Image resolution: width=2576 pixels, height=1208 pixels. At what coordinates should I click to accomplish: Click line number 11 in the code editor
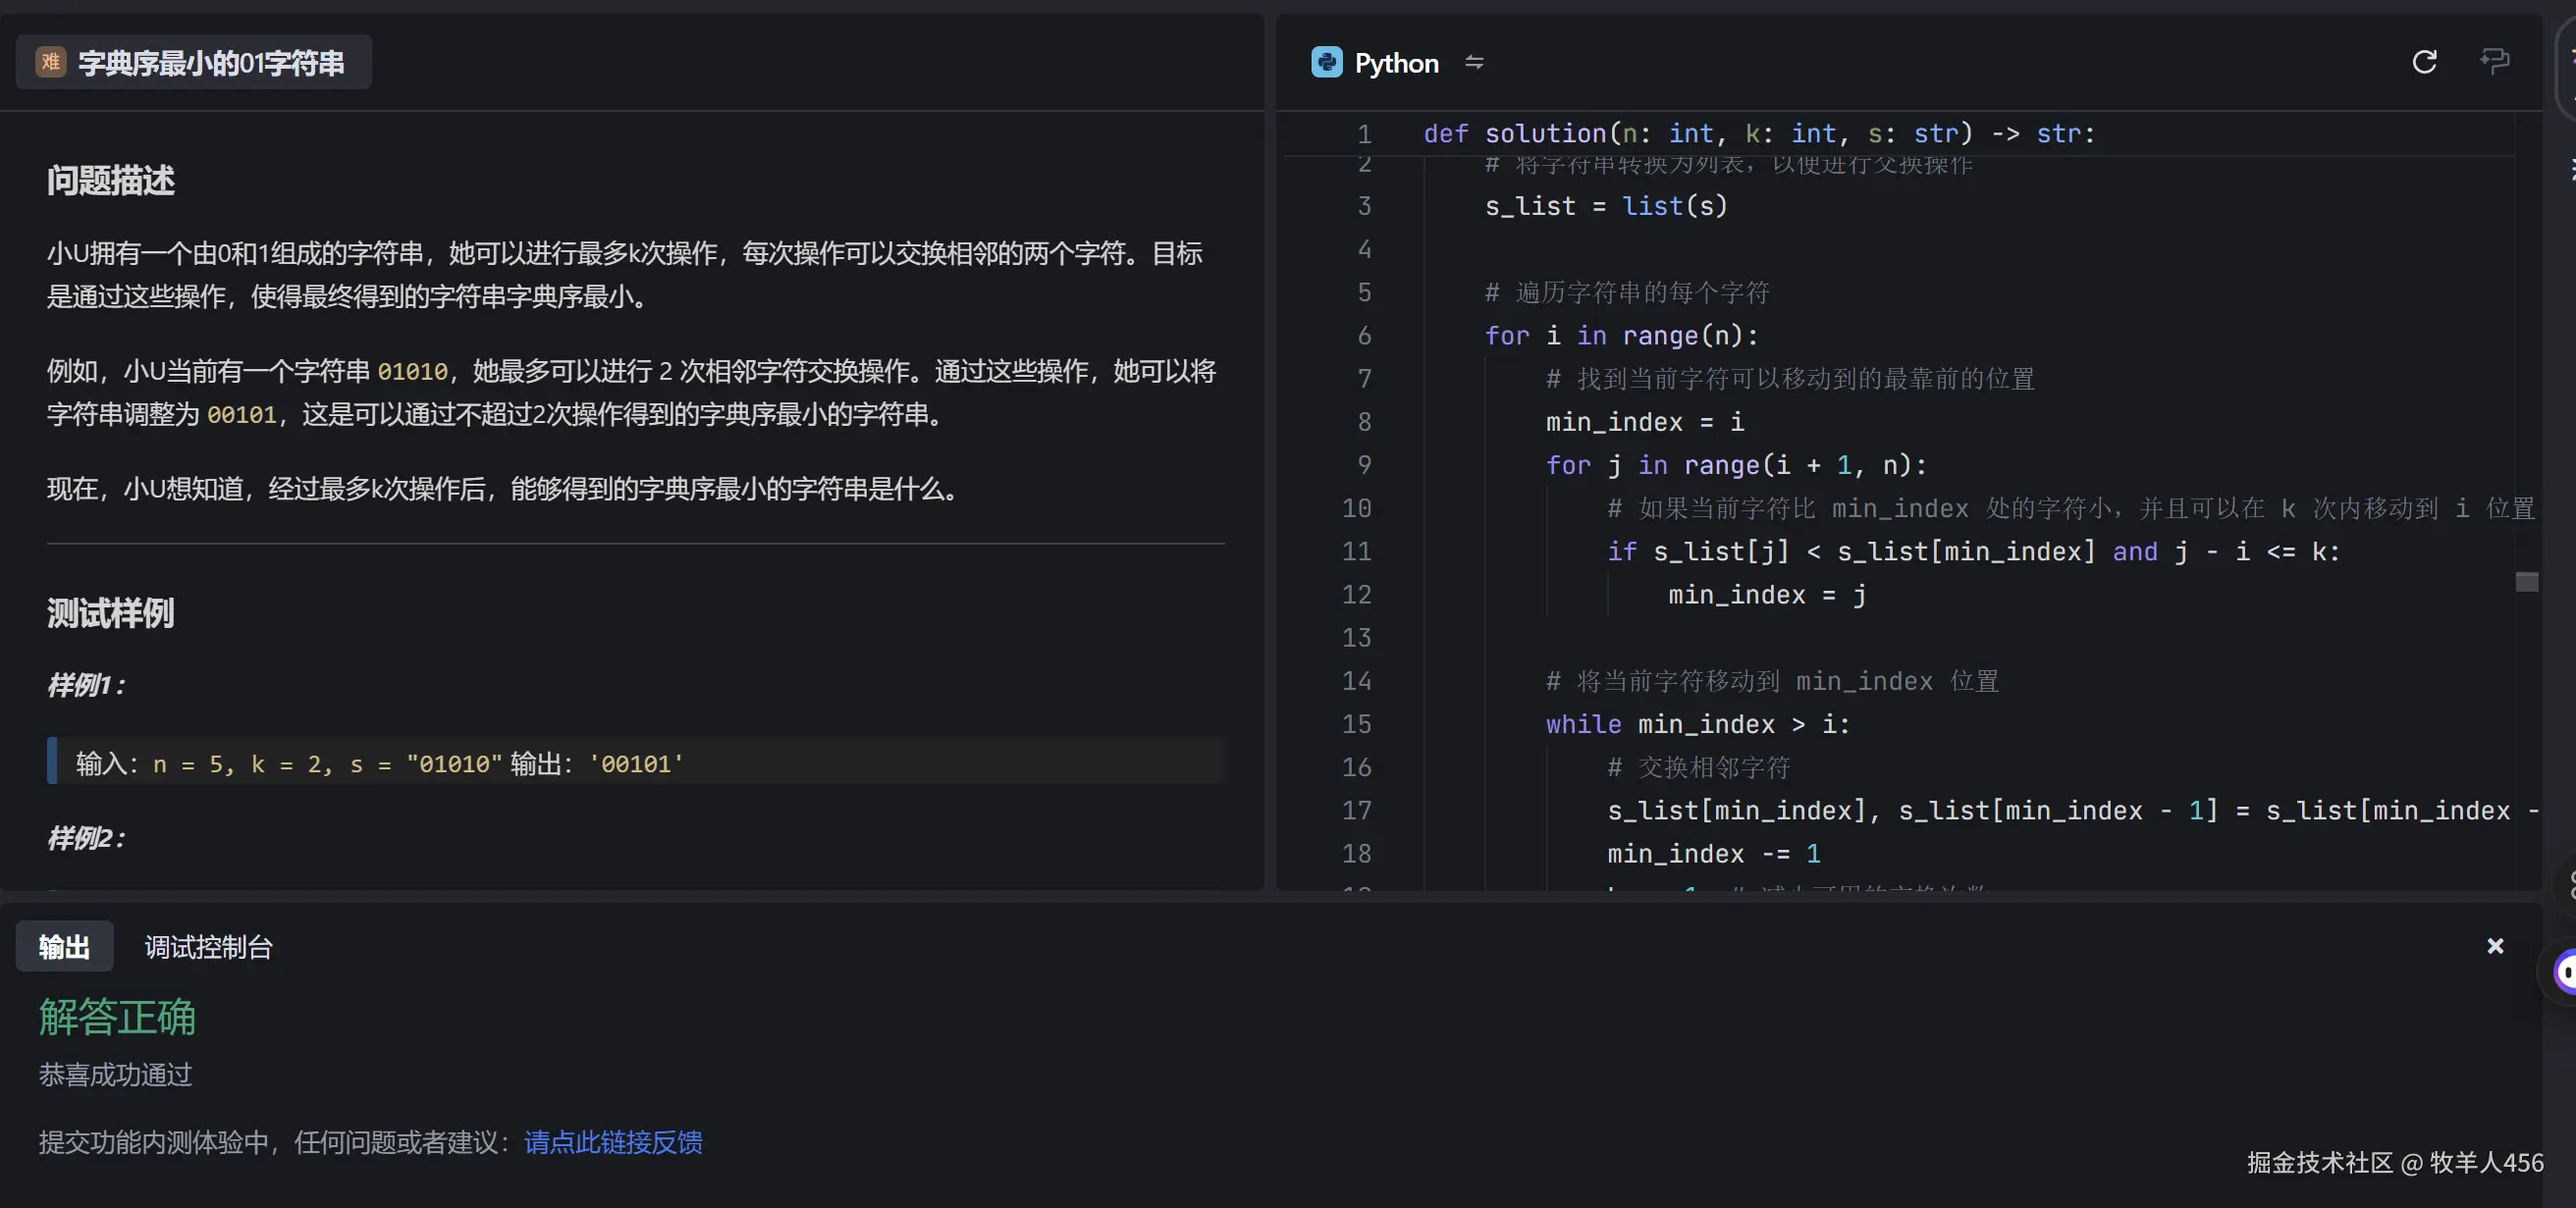pos(1357,551)
